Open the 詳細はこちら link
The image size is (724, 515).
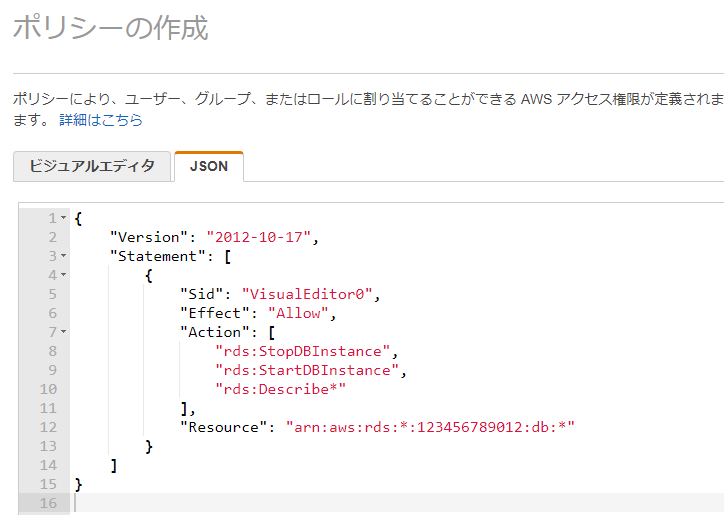[101, 120]
